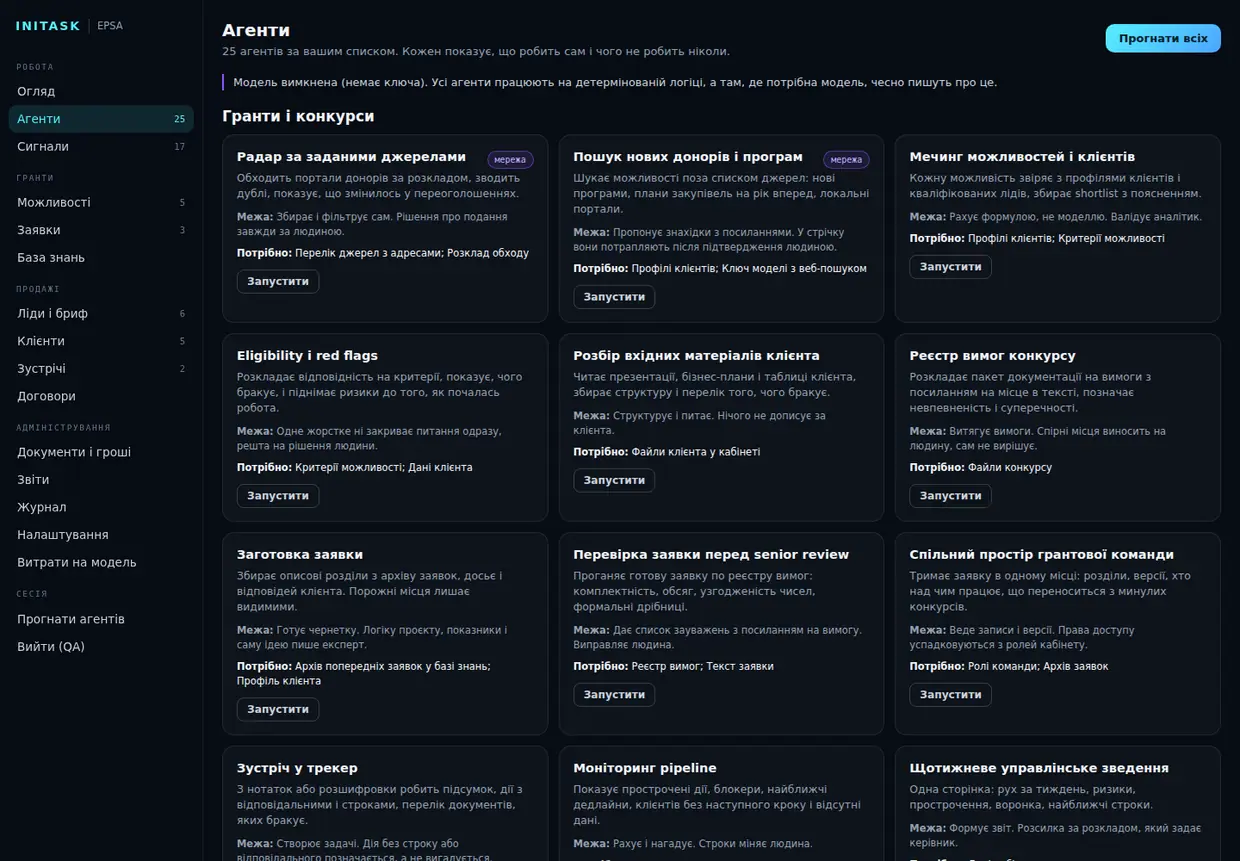Click the Eligibility і red flags title
Viewport: 1240px width, 861px height.
[307, 355]
